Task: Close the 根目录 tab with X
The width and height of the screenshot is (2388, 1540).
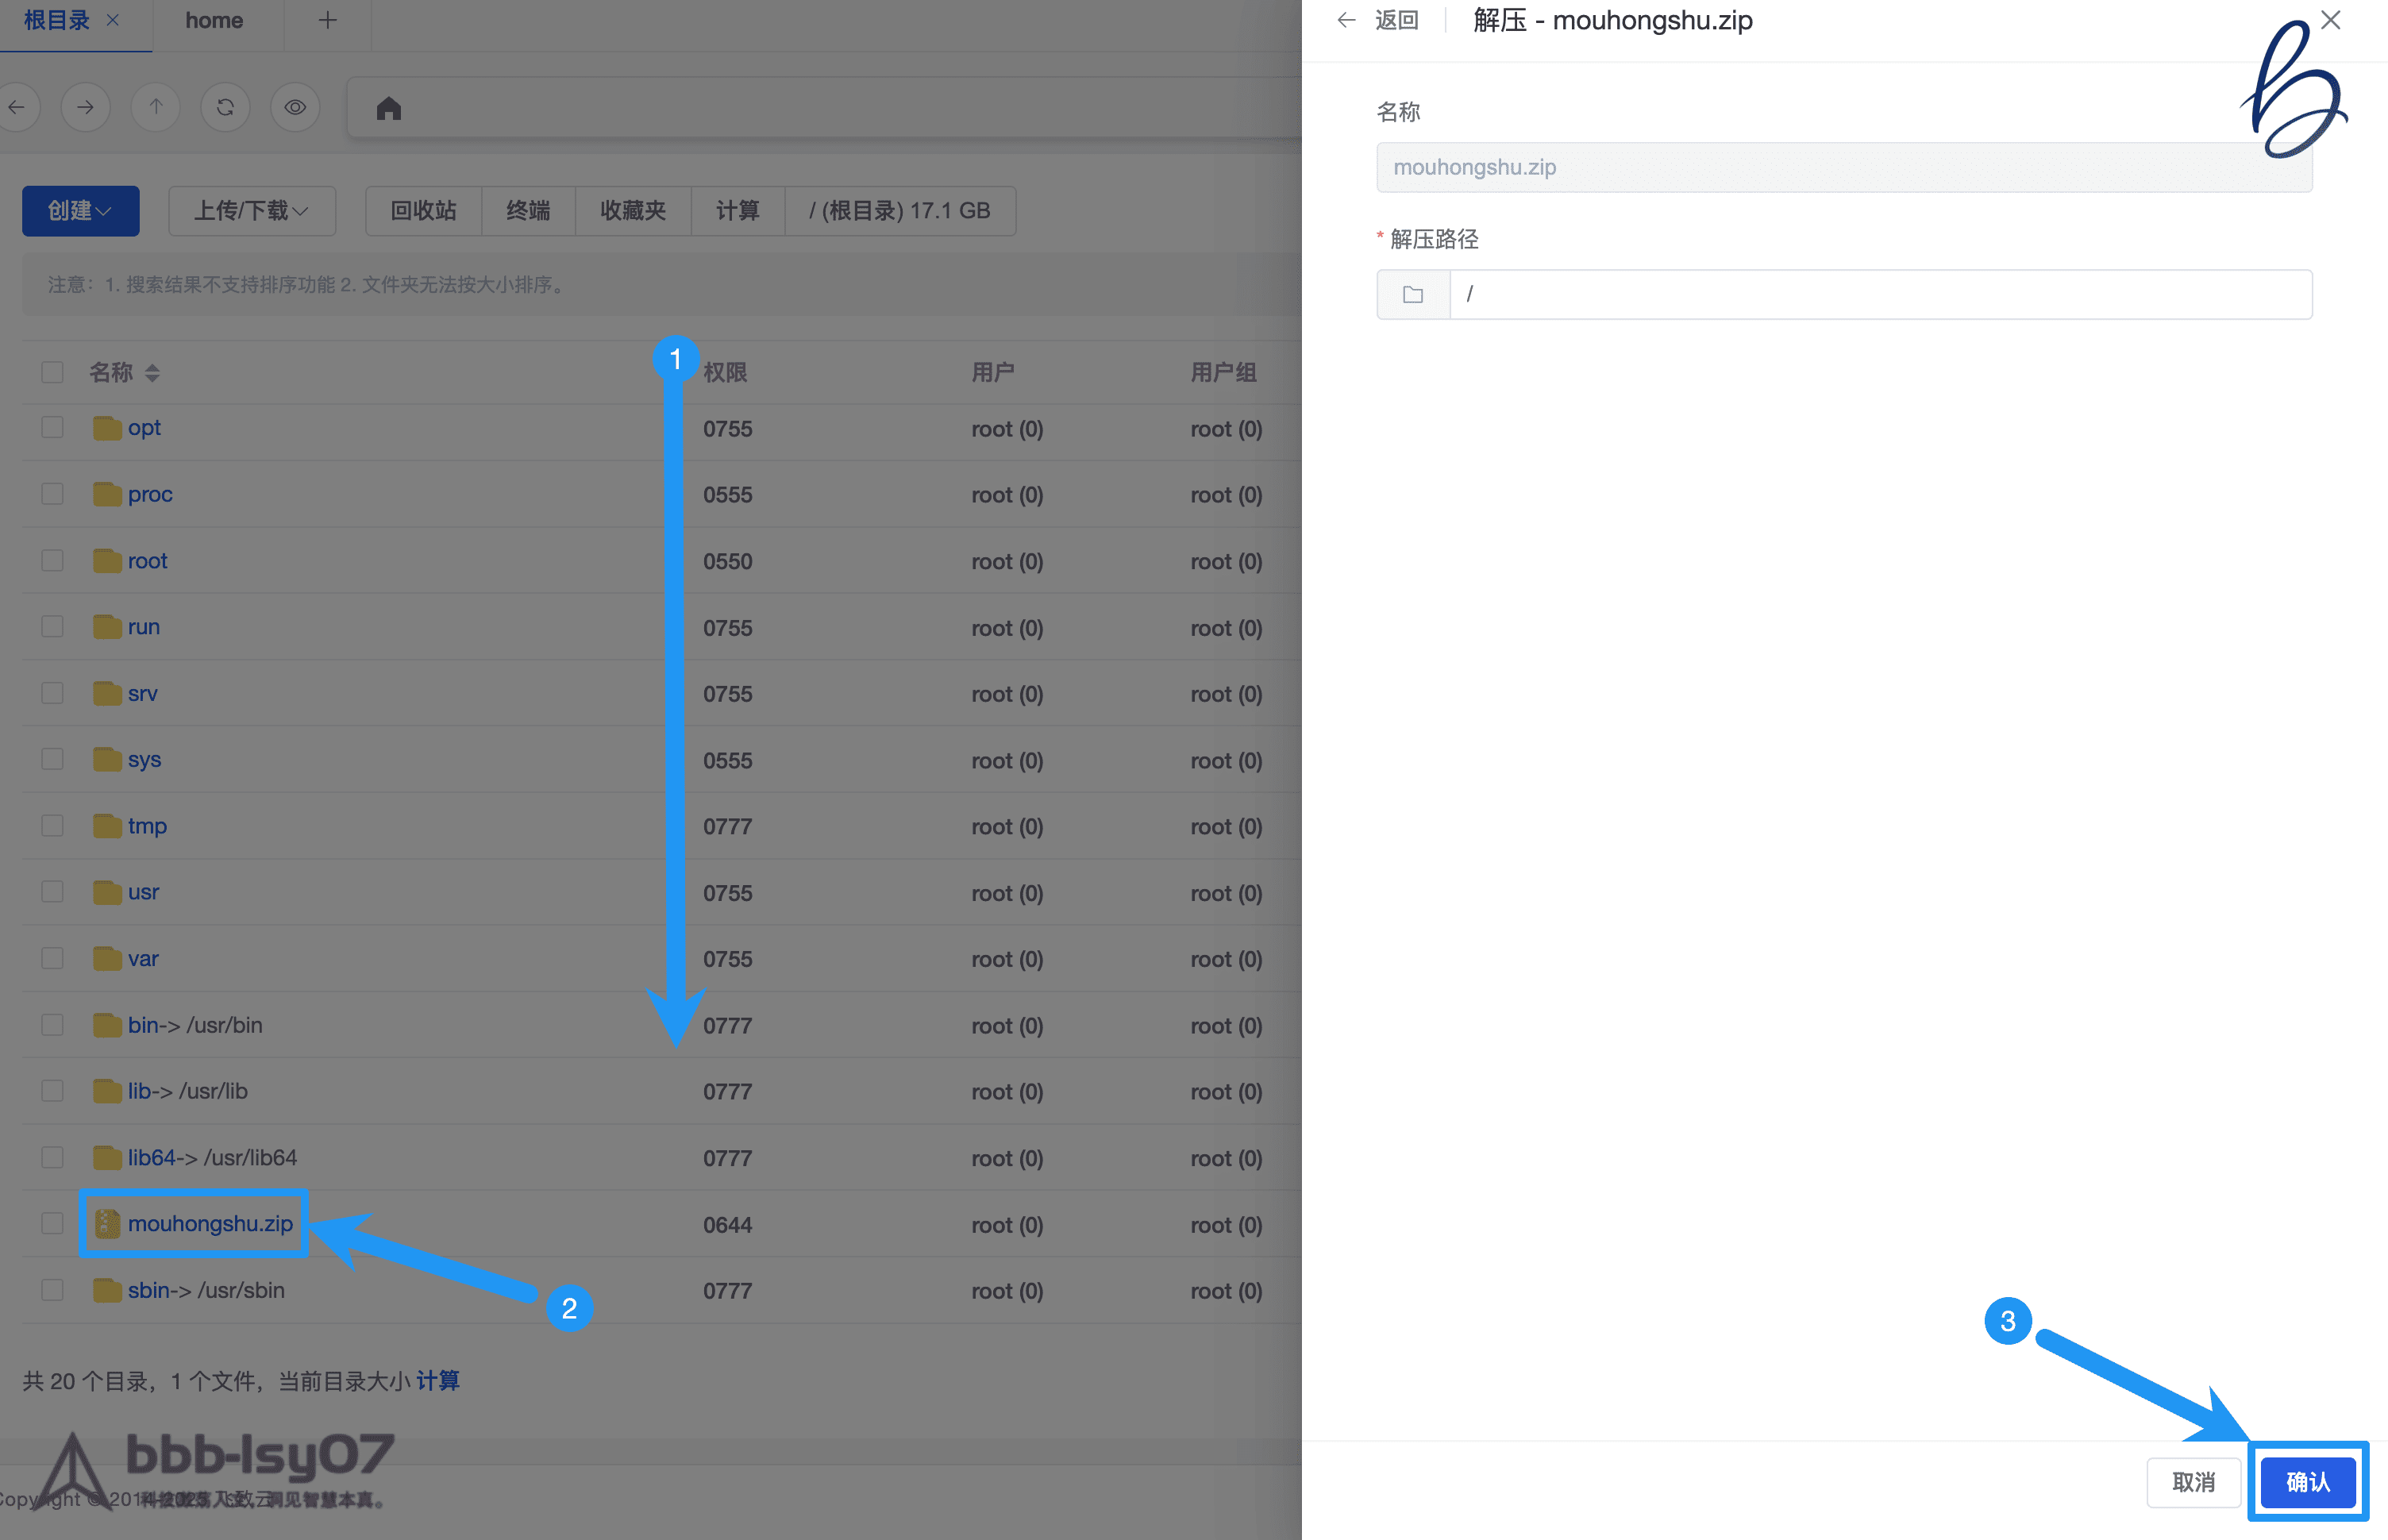Action: [113, 20]
